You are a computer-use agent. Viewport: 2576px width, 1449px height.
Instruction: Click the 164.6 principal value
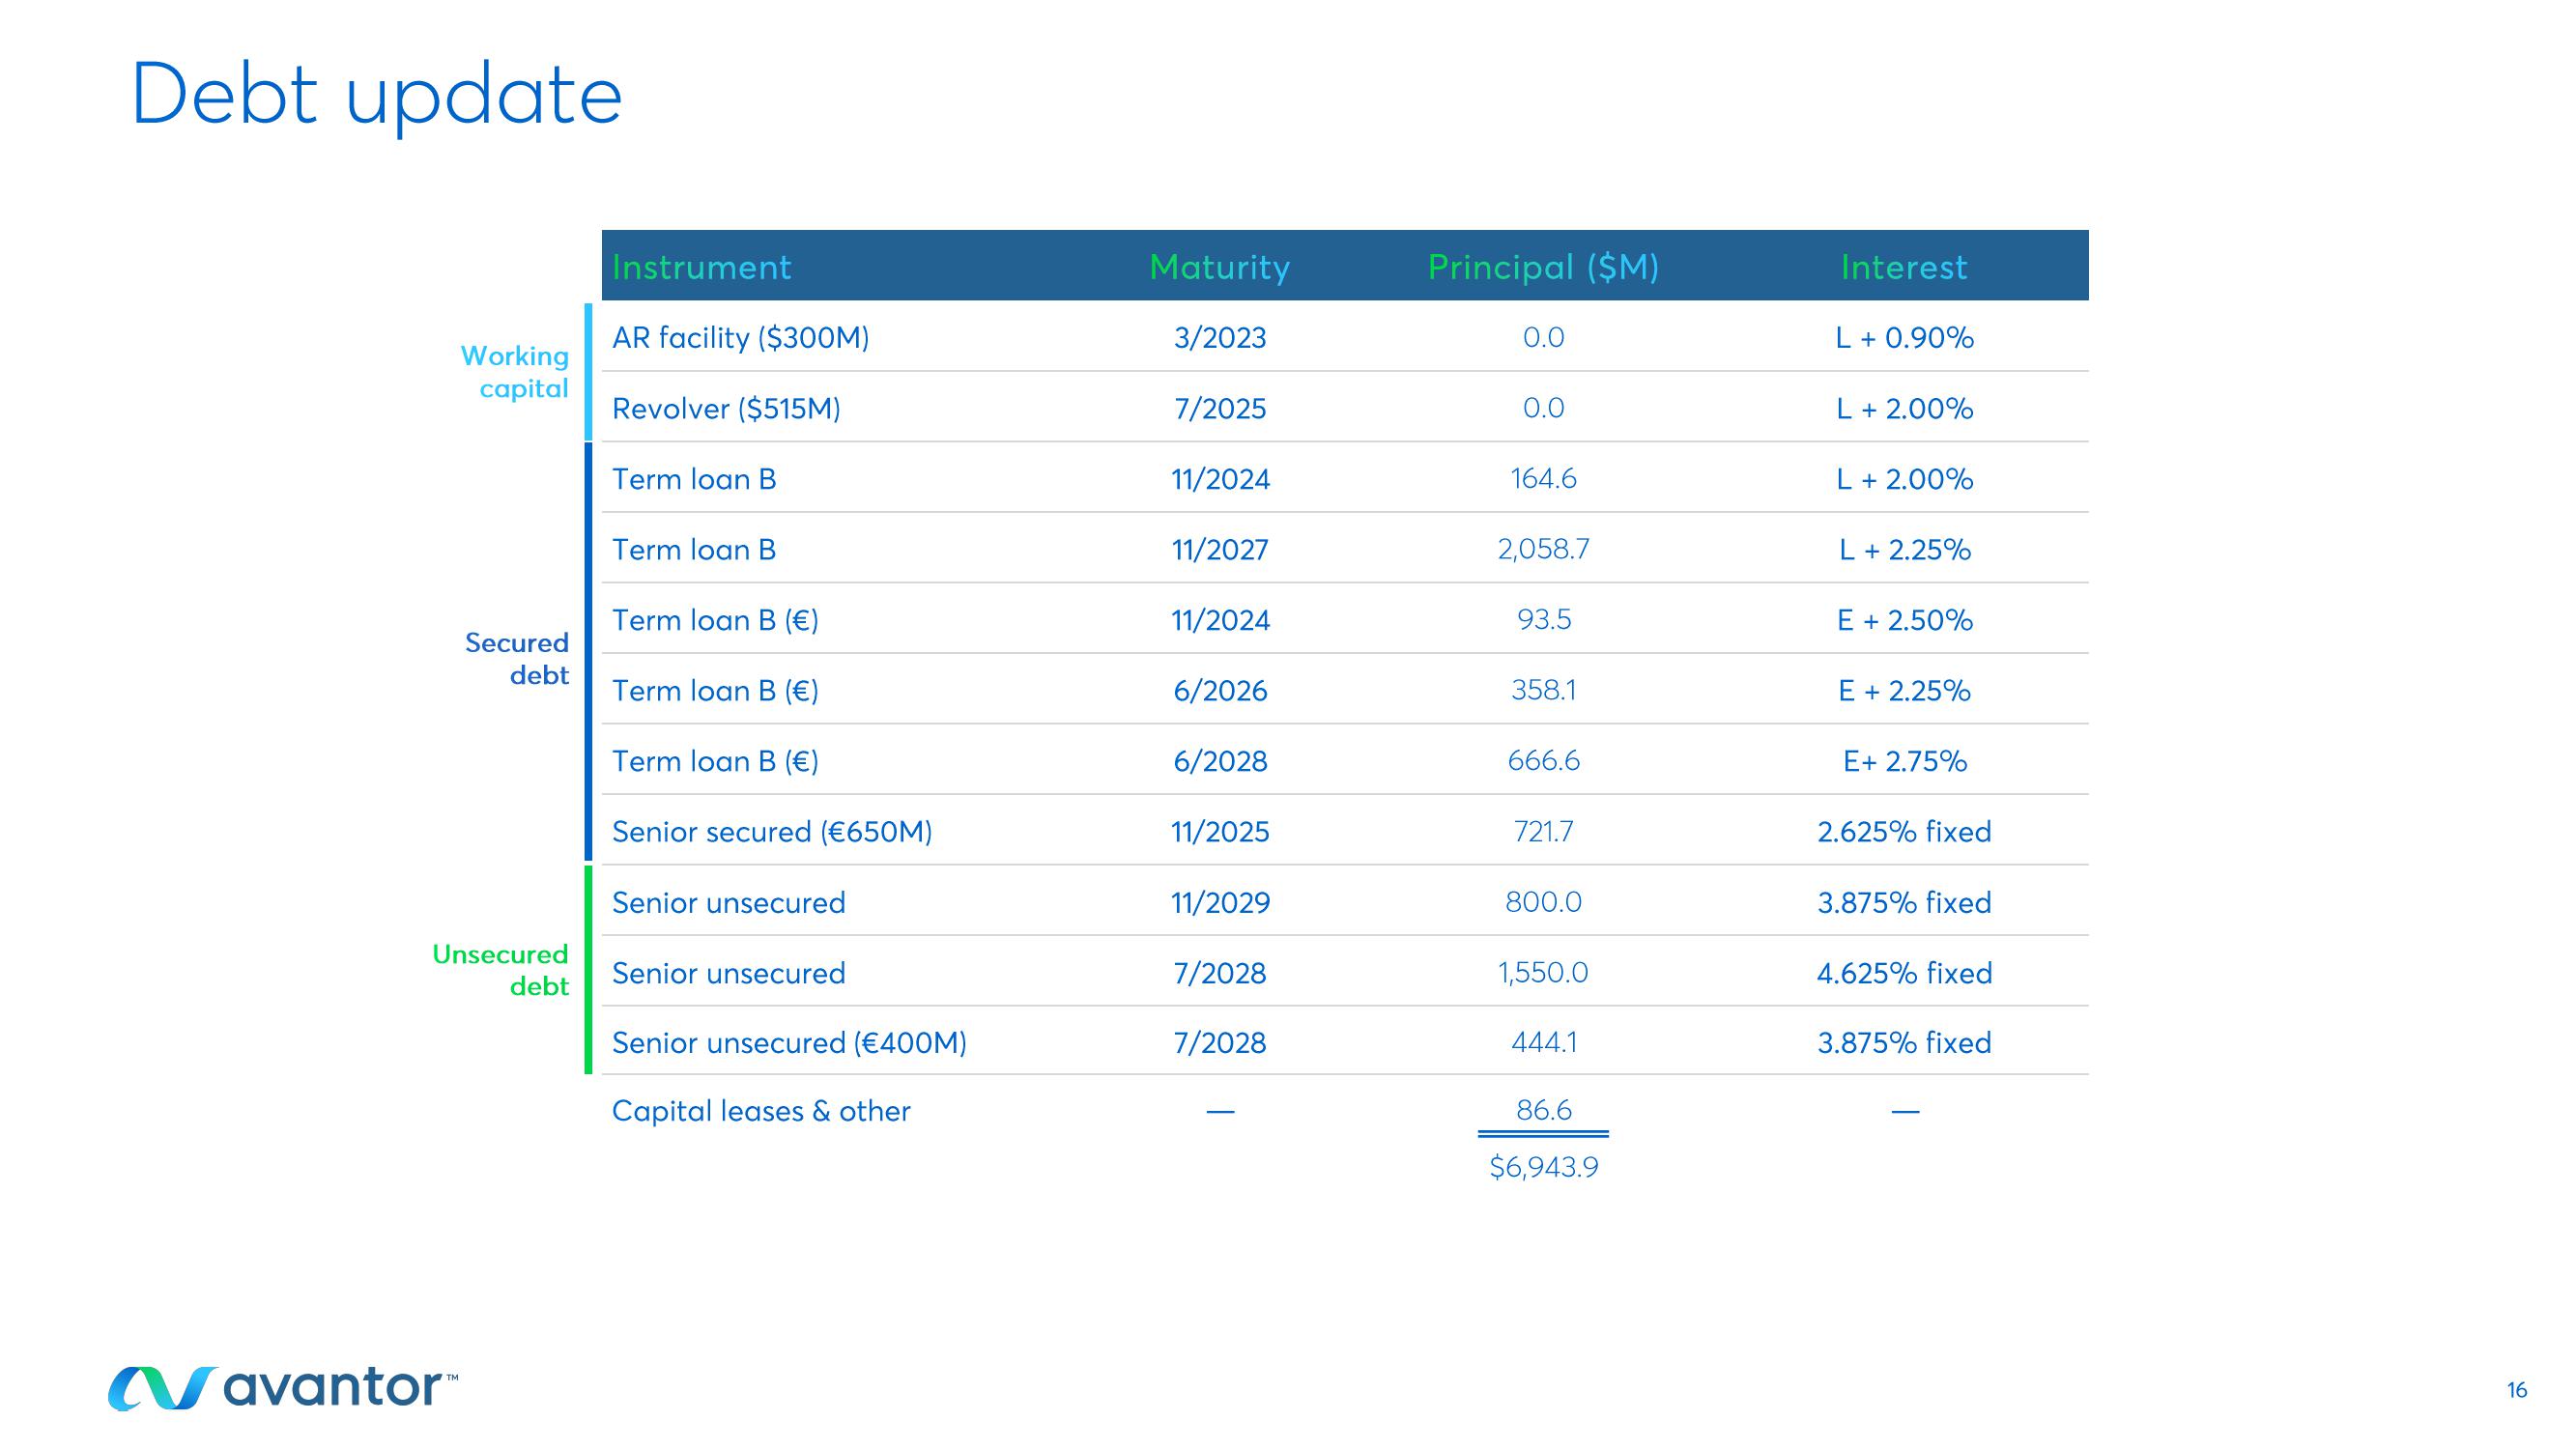click(1543, 479)
